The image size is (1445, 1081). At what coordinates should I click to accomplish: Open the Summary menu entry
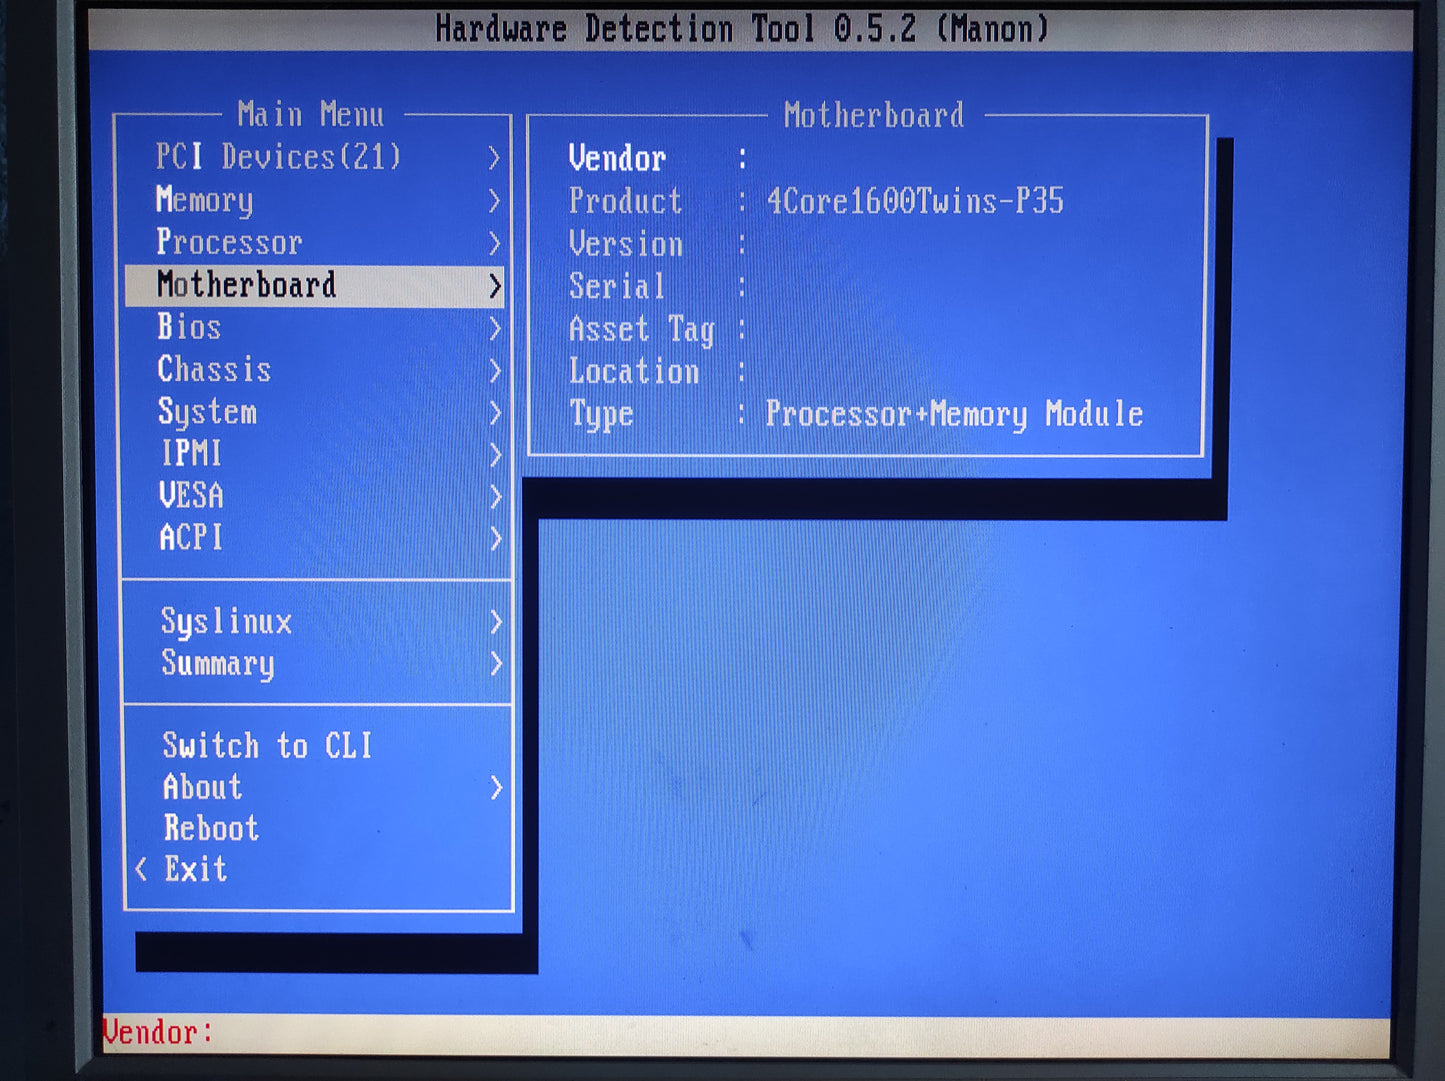click(x=218, y=664)
